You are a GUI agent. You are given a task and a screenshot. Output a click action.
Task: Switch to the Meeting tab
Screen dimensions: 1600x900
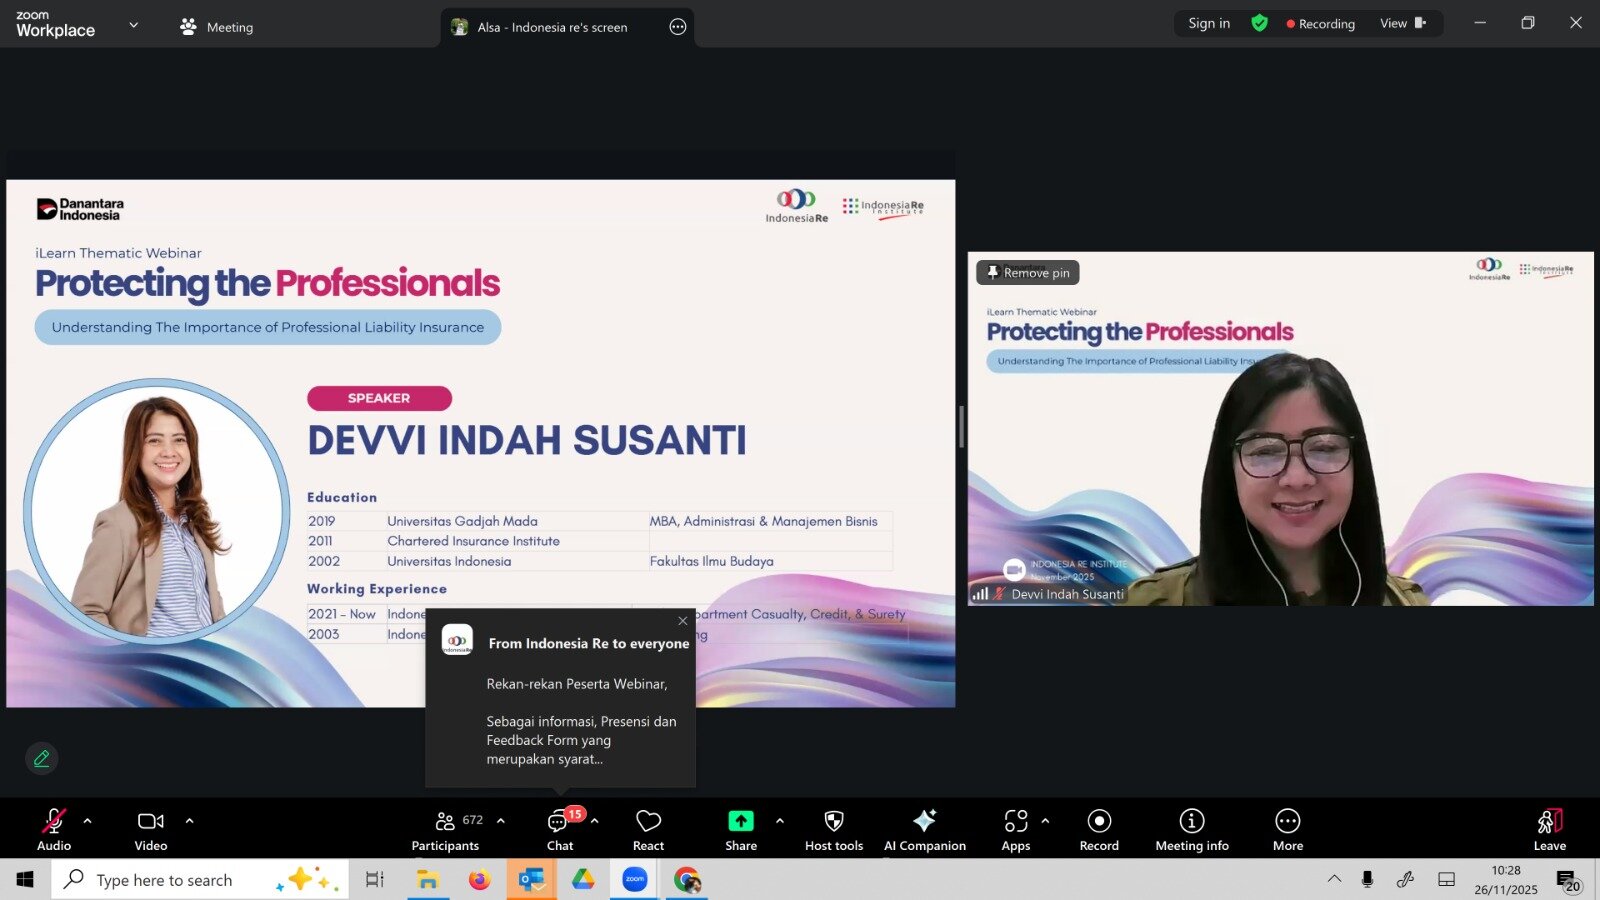(x=217, y=27)
